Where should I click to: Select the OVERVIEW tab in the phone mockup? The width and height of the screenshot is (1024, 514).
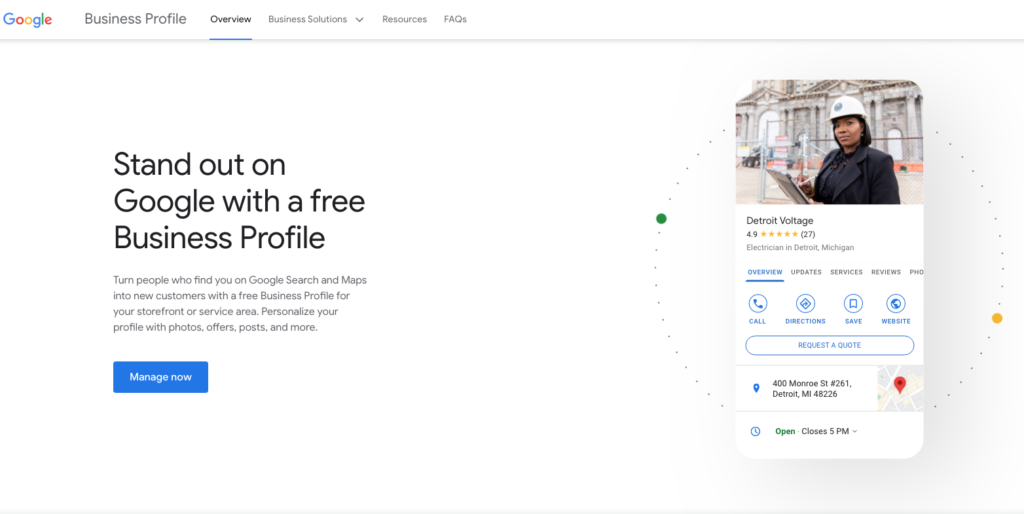(x=765, y=272)
